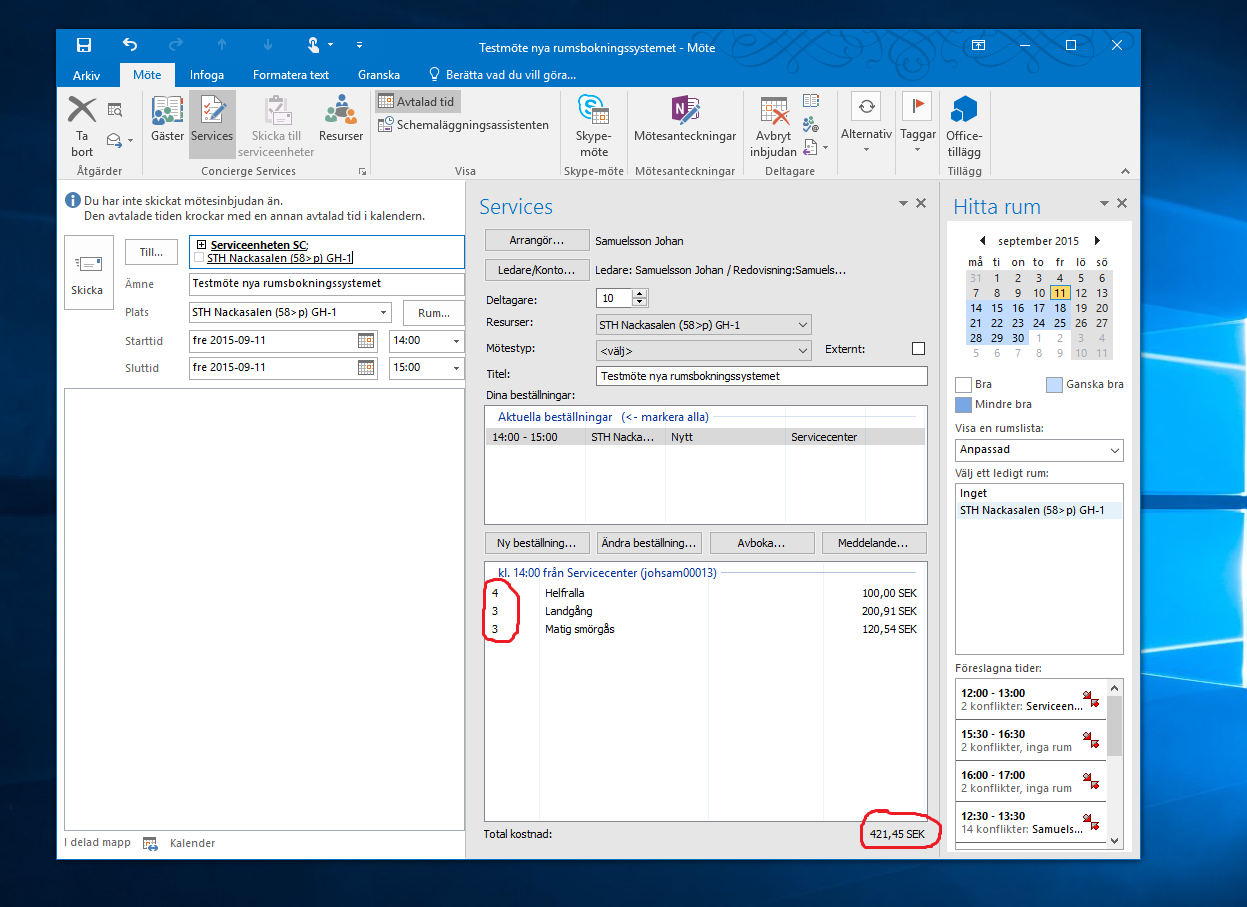Click the Rum... button

pos(433,313)
